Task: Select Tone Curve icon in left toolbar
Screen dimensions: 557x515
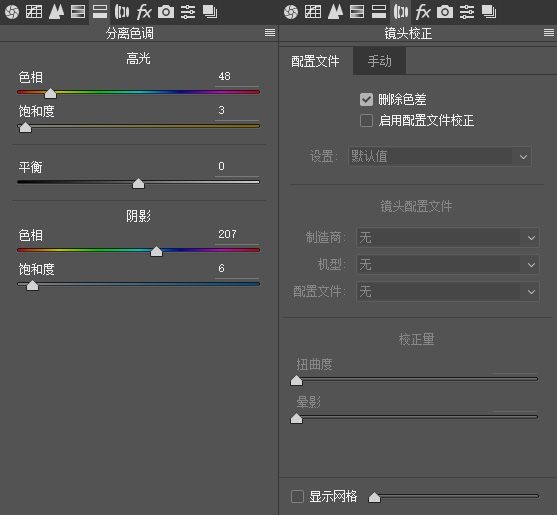Action: (34, 12)
